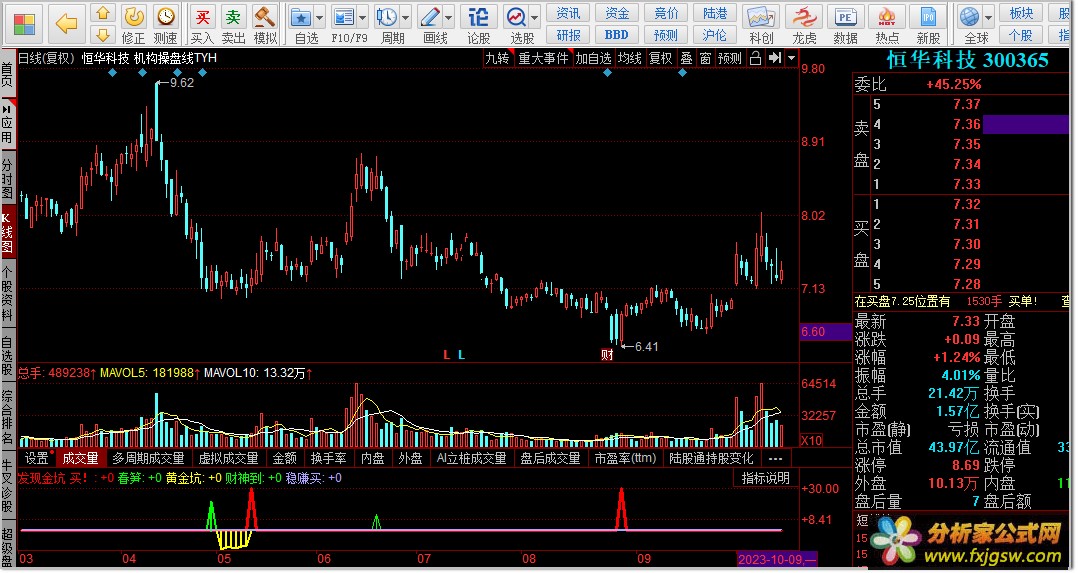Open the 论股 discussion icon
1078x573 pixels.
(478, 24)
